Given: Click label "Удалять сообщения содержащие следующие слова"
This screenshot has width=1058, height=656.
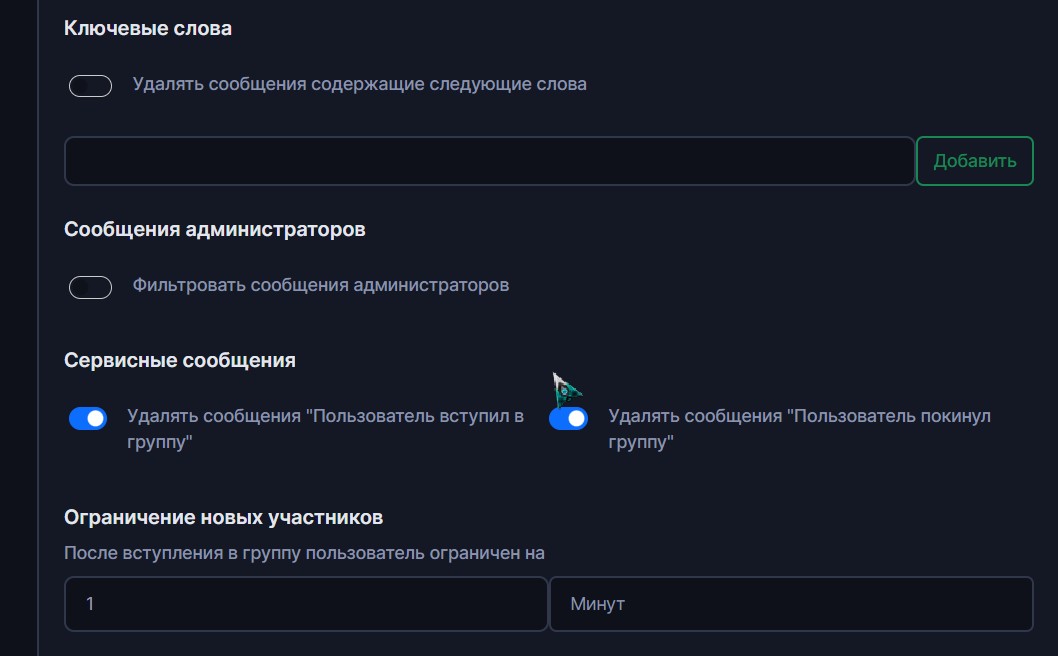Looking at the screenshot, I should click(x=359, y=84).
